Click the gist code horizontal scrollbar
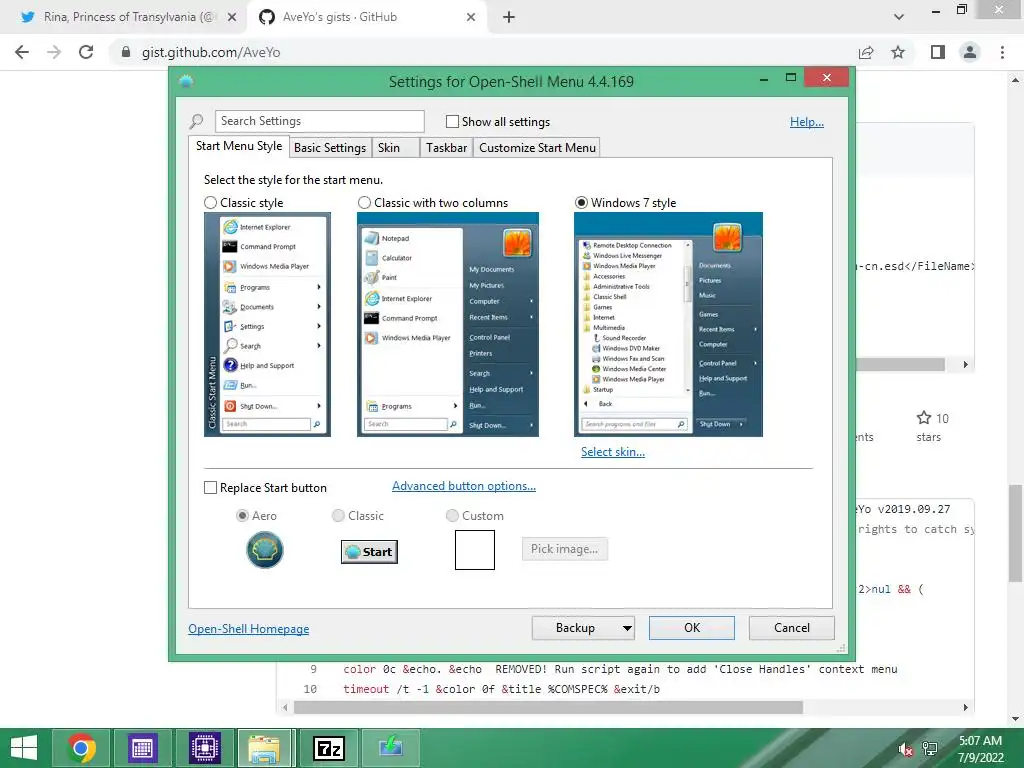The image size is (1024, 768). coord(549,707)
